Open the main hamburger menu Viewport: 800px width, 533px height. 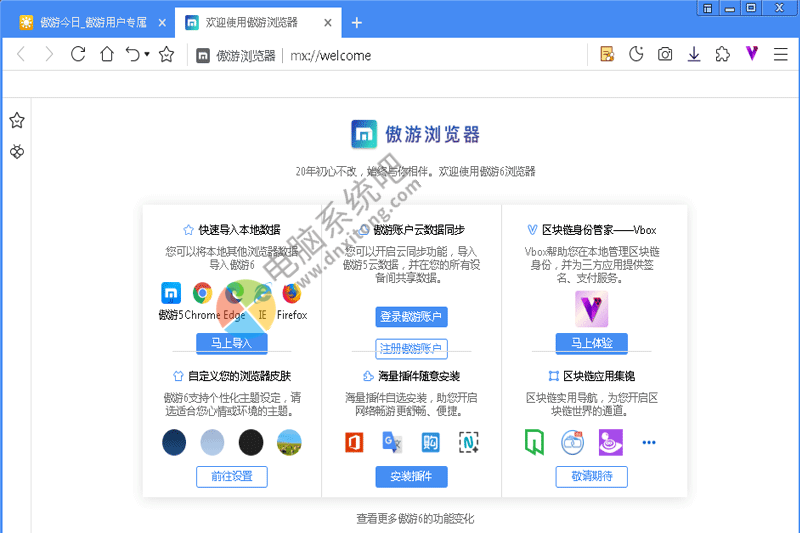coord(781,54)
